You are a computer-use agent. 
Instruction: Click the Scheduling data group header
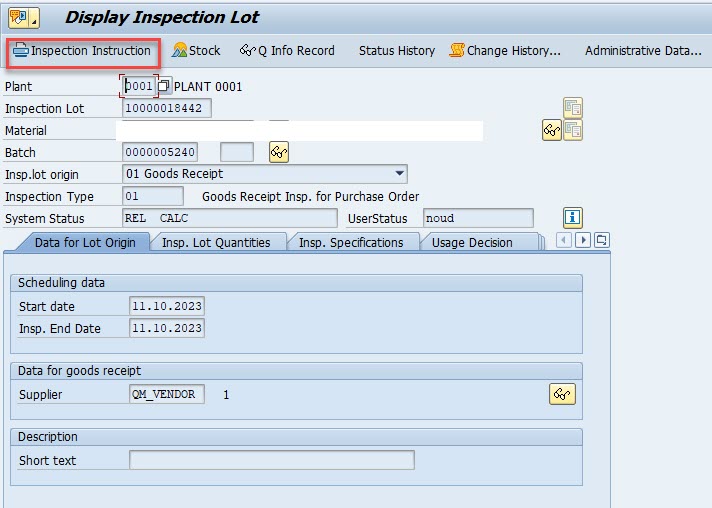click(296, 283)
